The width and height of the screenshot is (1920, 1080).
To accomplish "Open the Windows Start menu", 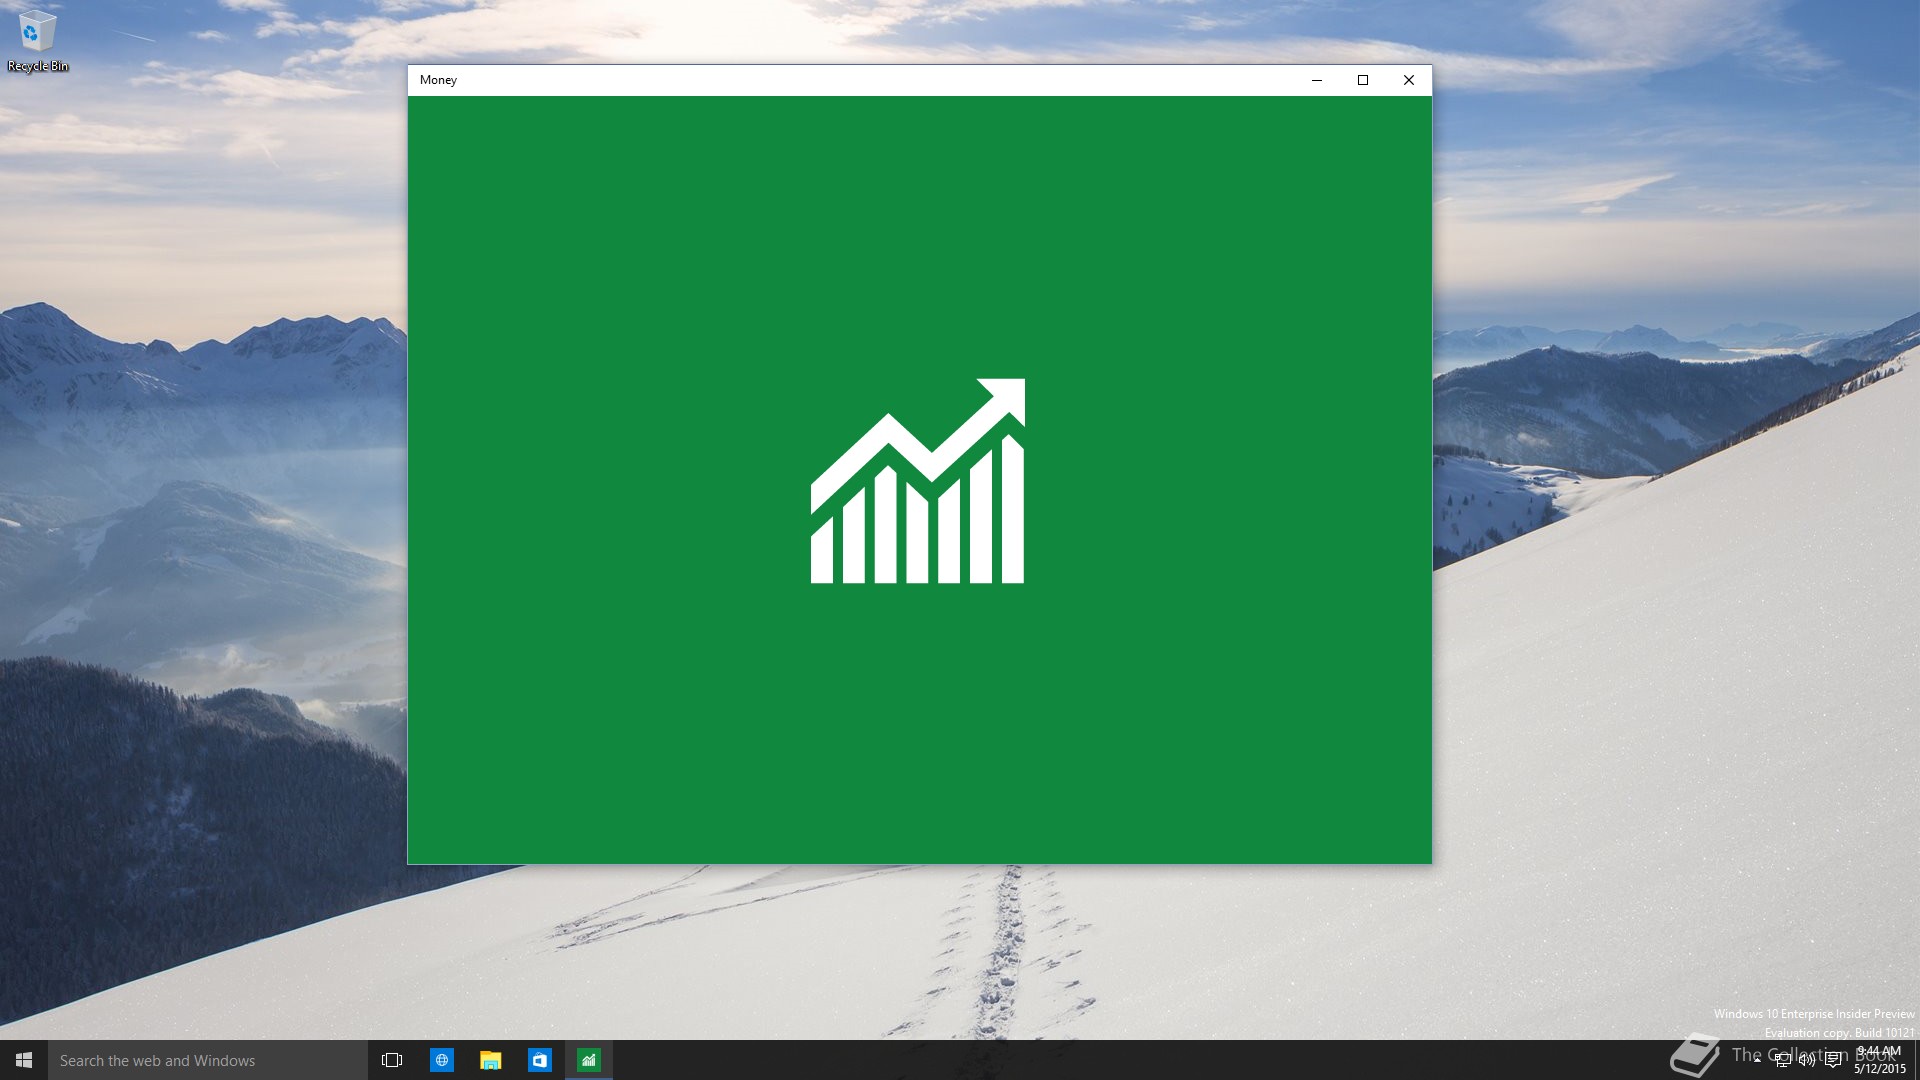I will pyautogui.click(x=24, y=1060).
